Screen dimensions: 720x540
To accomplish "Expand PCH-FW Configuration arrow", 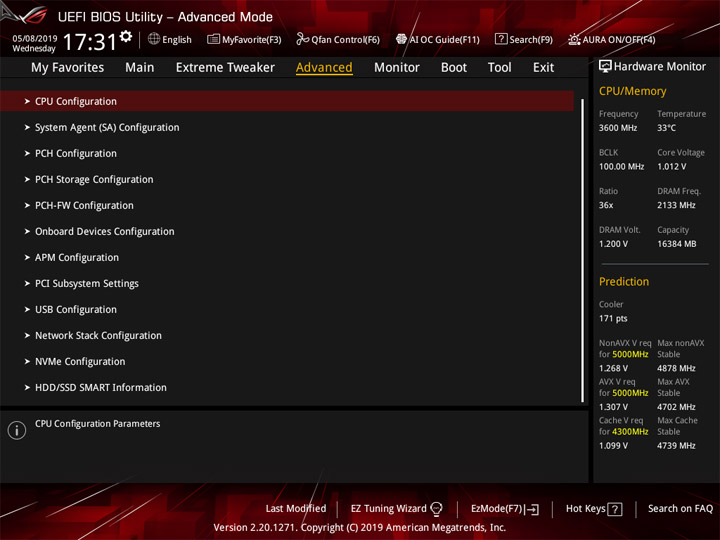I will coord(27,205).
